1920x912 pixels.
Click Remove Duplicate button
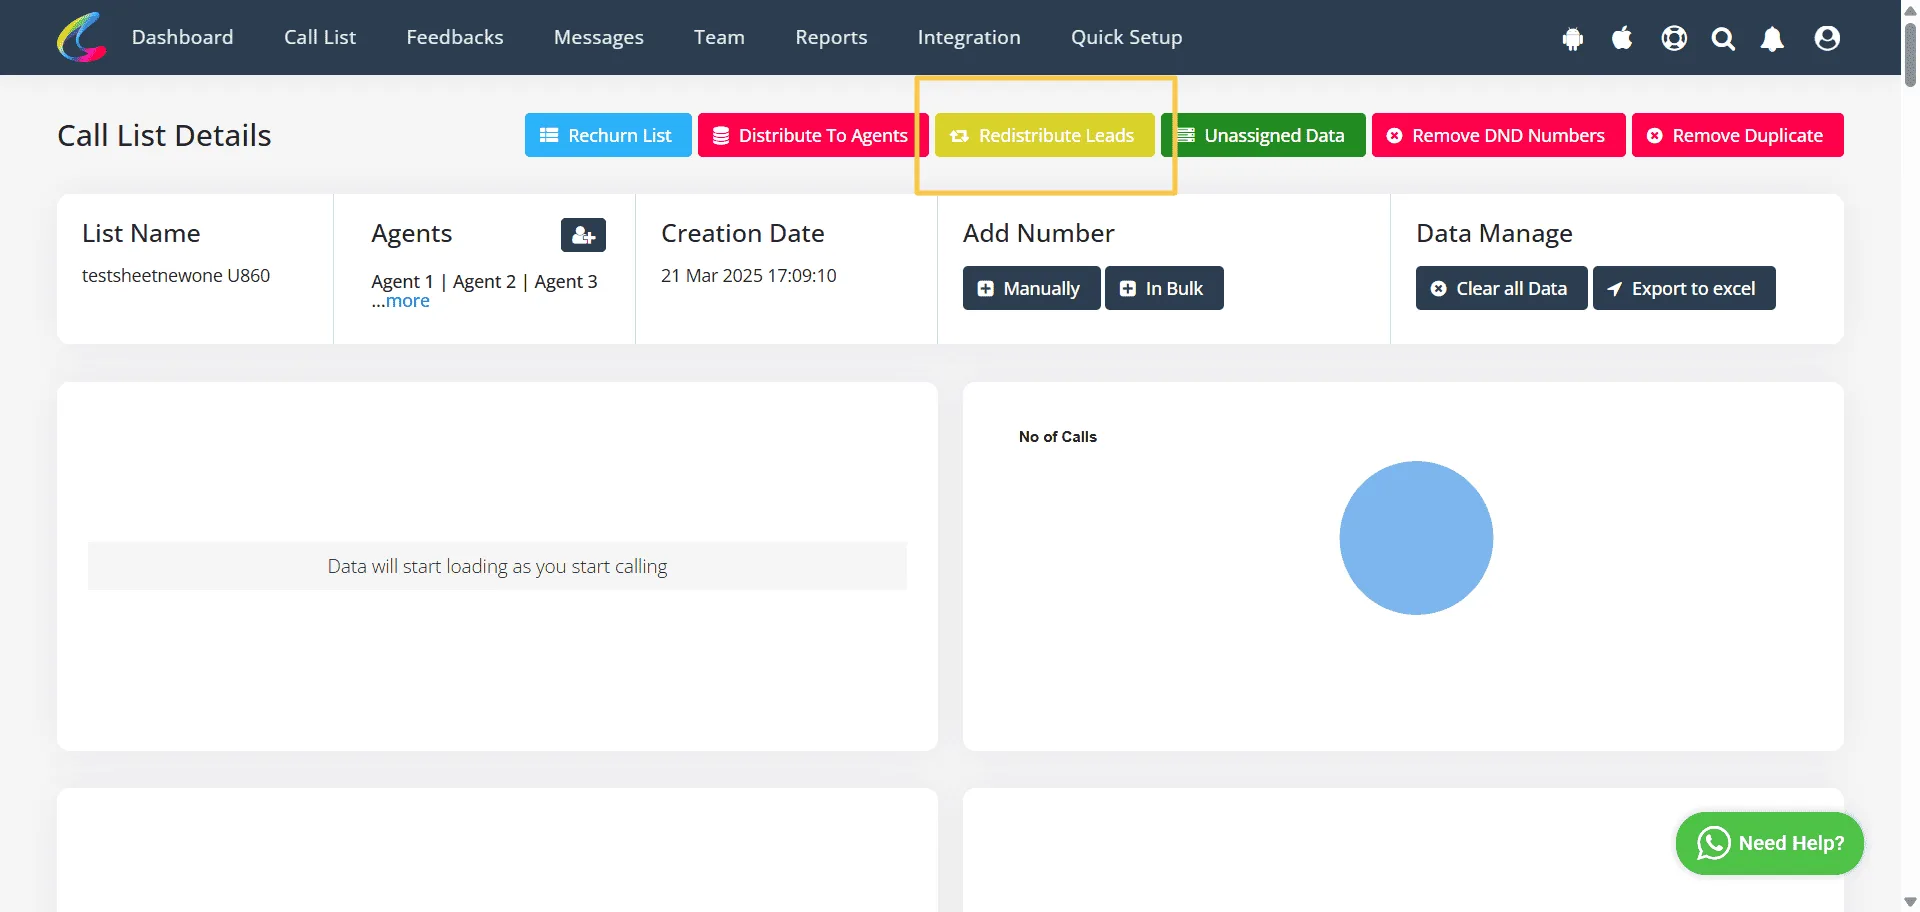(x=1738, y=135)
